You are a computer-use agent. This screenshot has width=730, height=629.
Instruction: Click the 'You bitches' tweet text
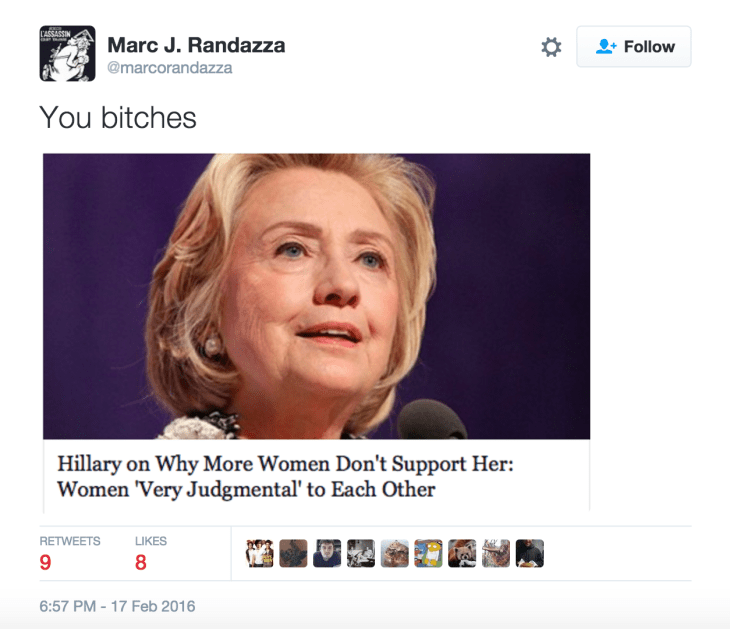tap(118, 117)
